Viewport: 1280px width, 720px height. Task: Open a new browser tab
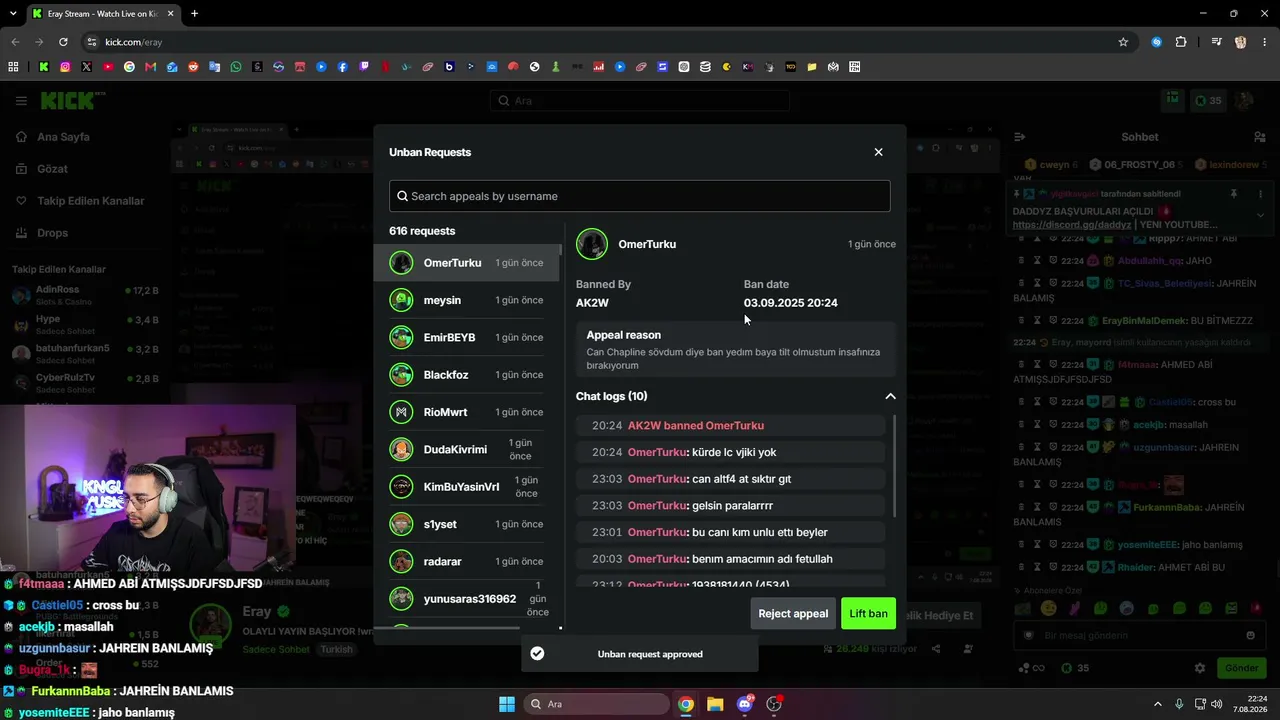[194, 14]
